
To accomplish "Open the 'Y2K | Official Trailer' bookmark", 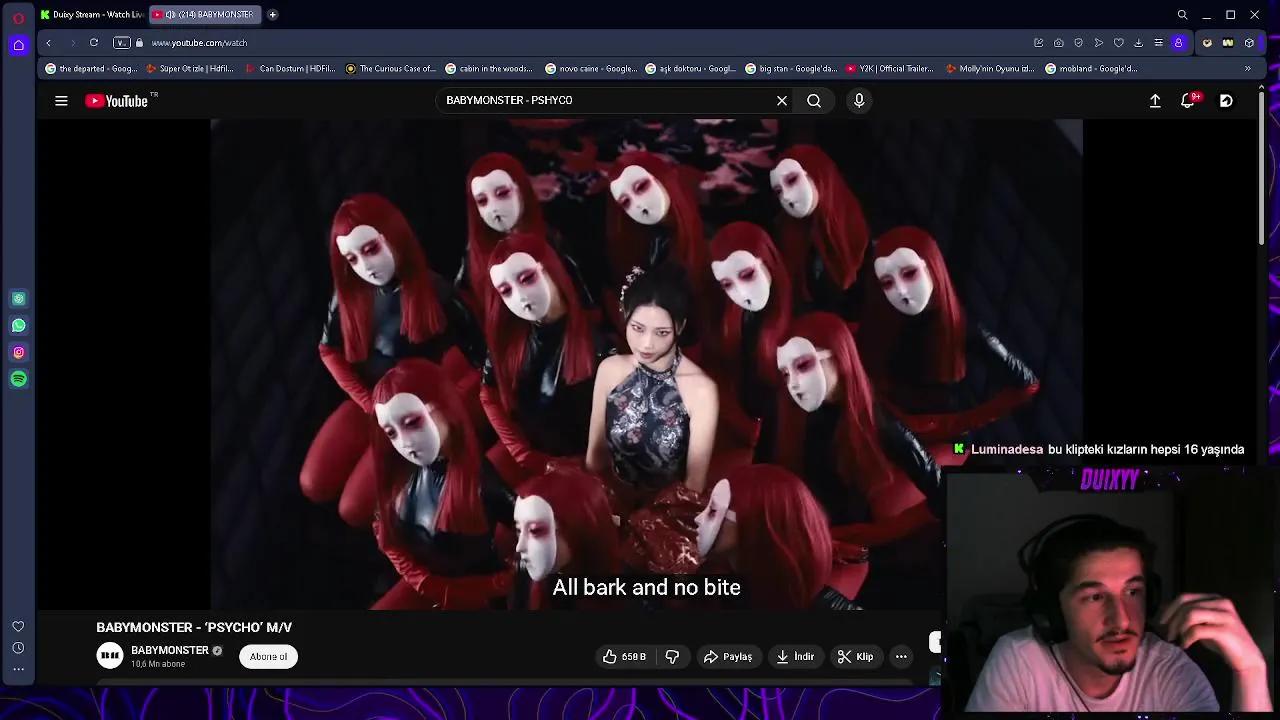I will pyautogui.click(x=890, y=69).
